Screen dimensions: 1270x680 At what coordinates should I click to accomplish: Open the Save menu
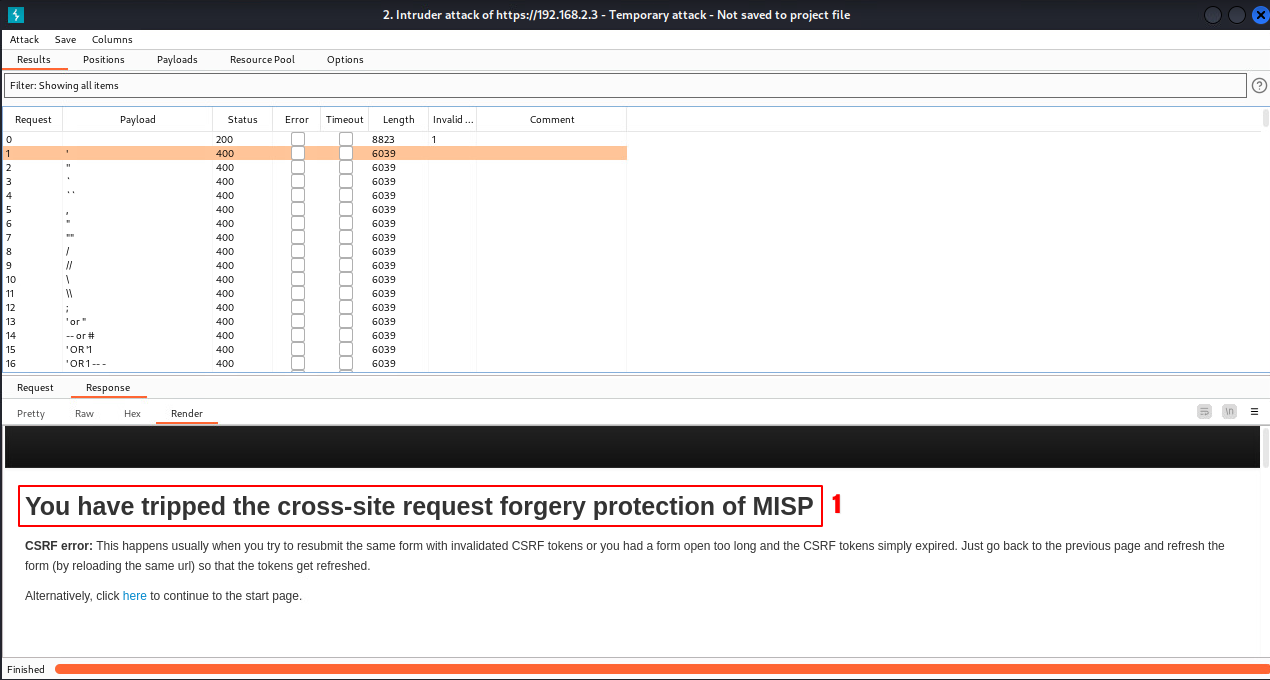65,40
